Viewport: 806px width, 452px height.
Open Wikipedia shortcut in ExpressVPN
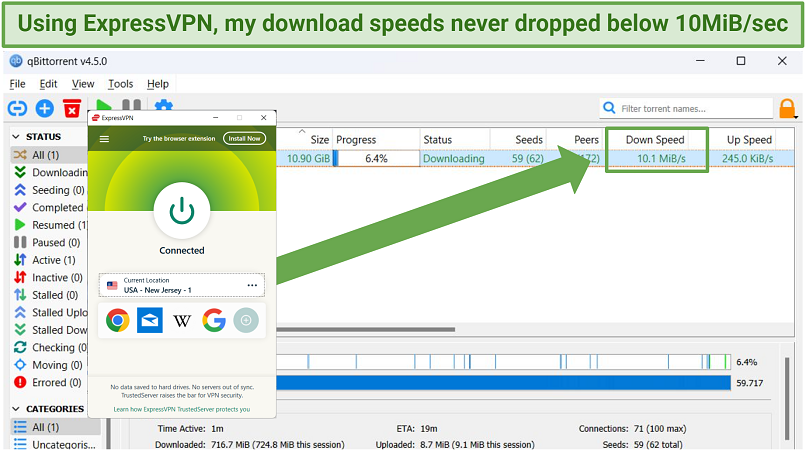[x=182, y=321]
